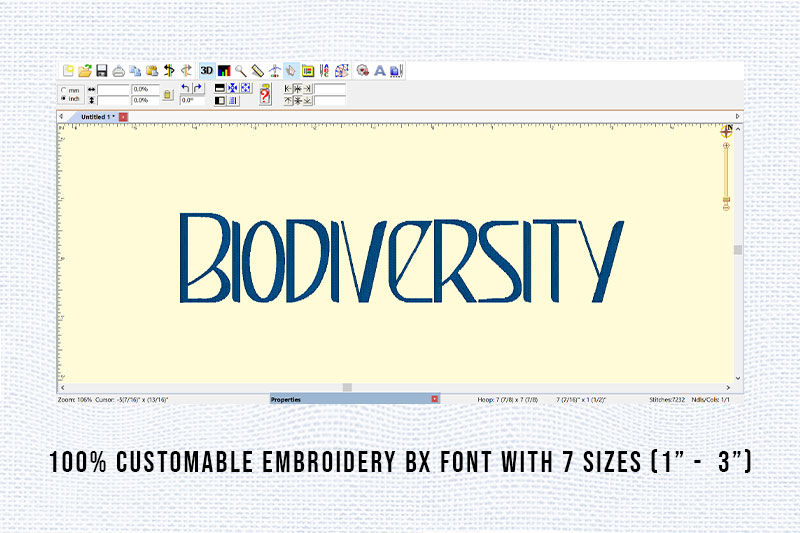Click the question mark help icon
Viewport: 800px width, 533px height.
264,94
